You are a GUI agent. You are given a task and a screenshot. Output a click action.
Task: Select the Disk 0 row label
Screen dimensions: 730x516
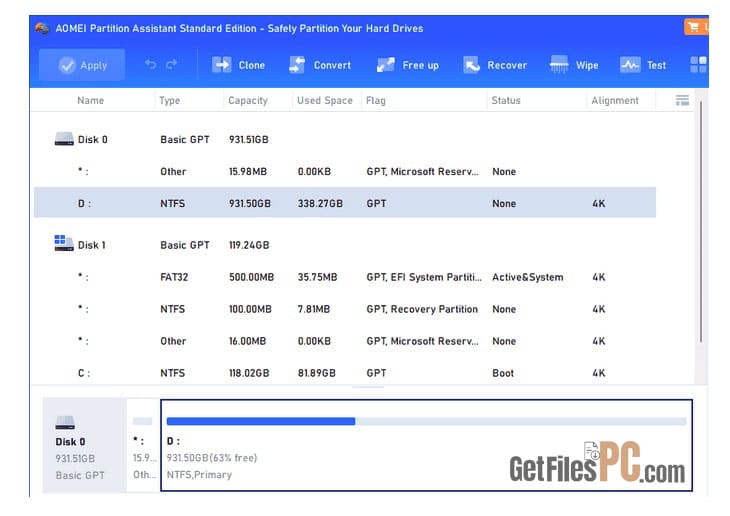pyautogui.click(x=92, y=140)
